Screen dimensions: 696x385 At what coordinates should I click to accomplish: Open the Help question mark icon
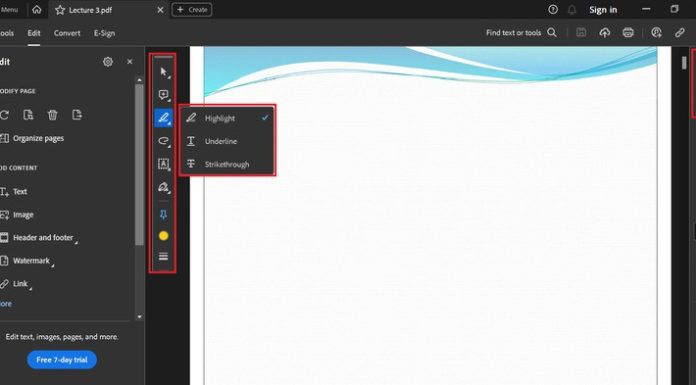(553, 9)
